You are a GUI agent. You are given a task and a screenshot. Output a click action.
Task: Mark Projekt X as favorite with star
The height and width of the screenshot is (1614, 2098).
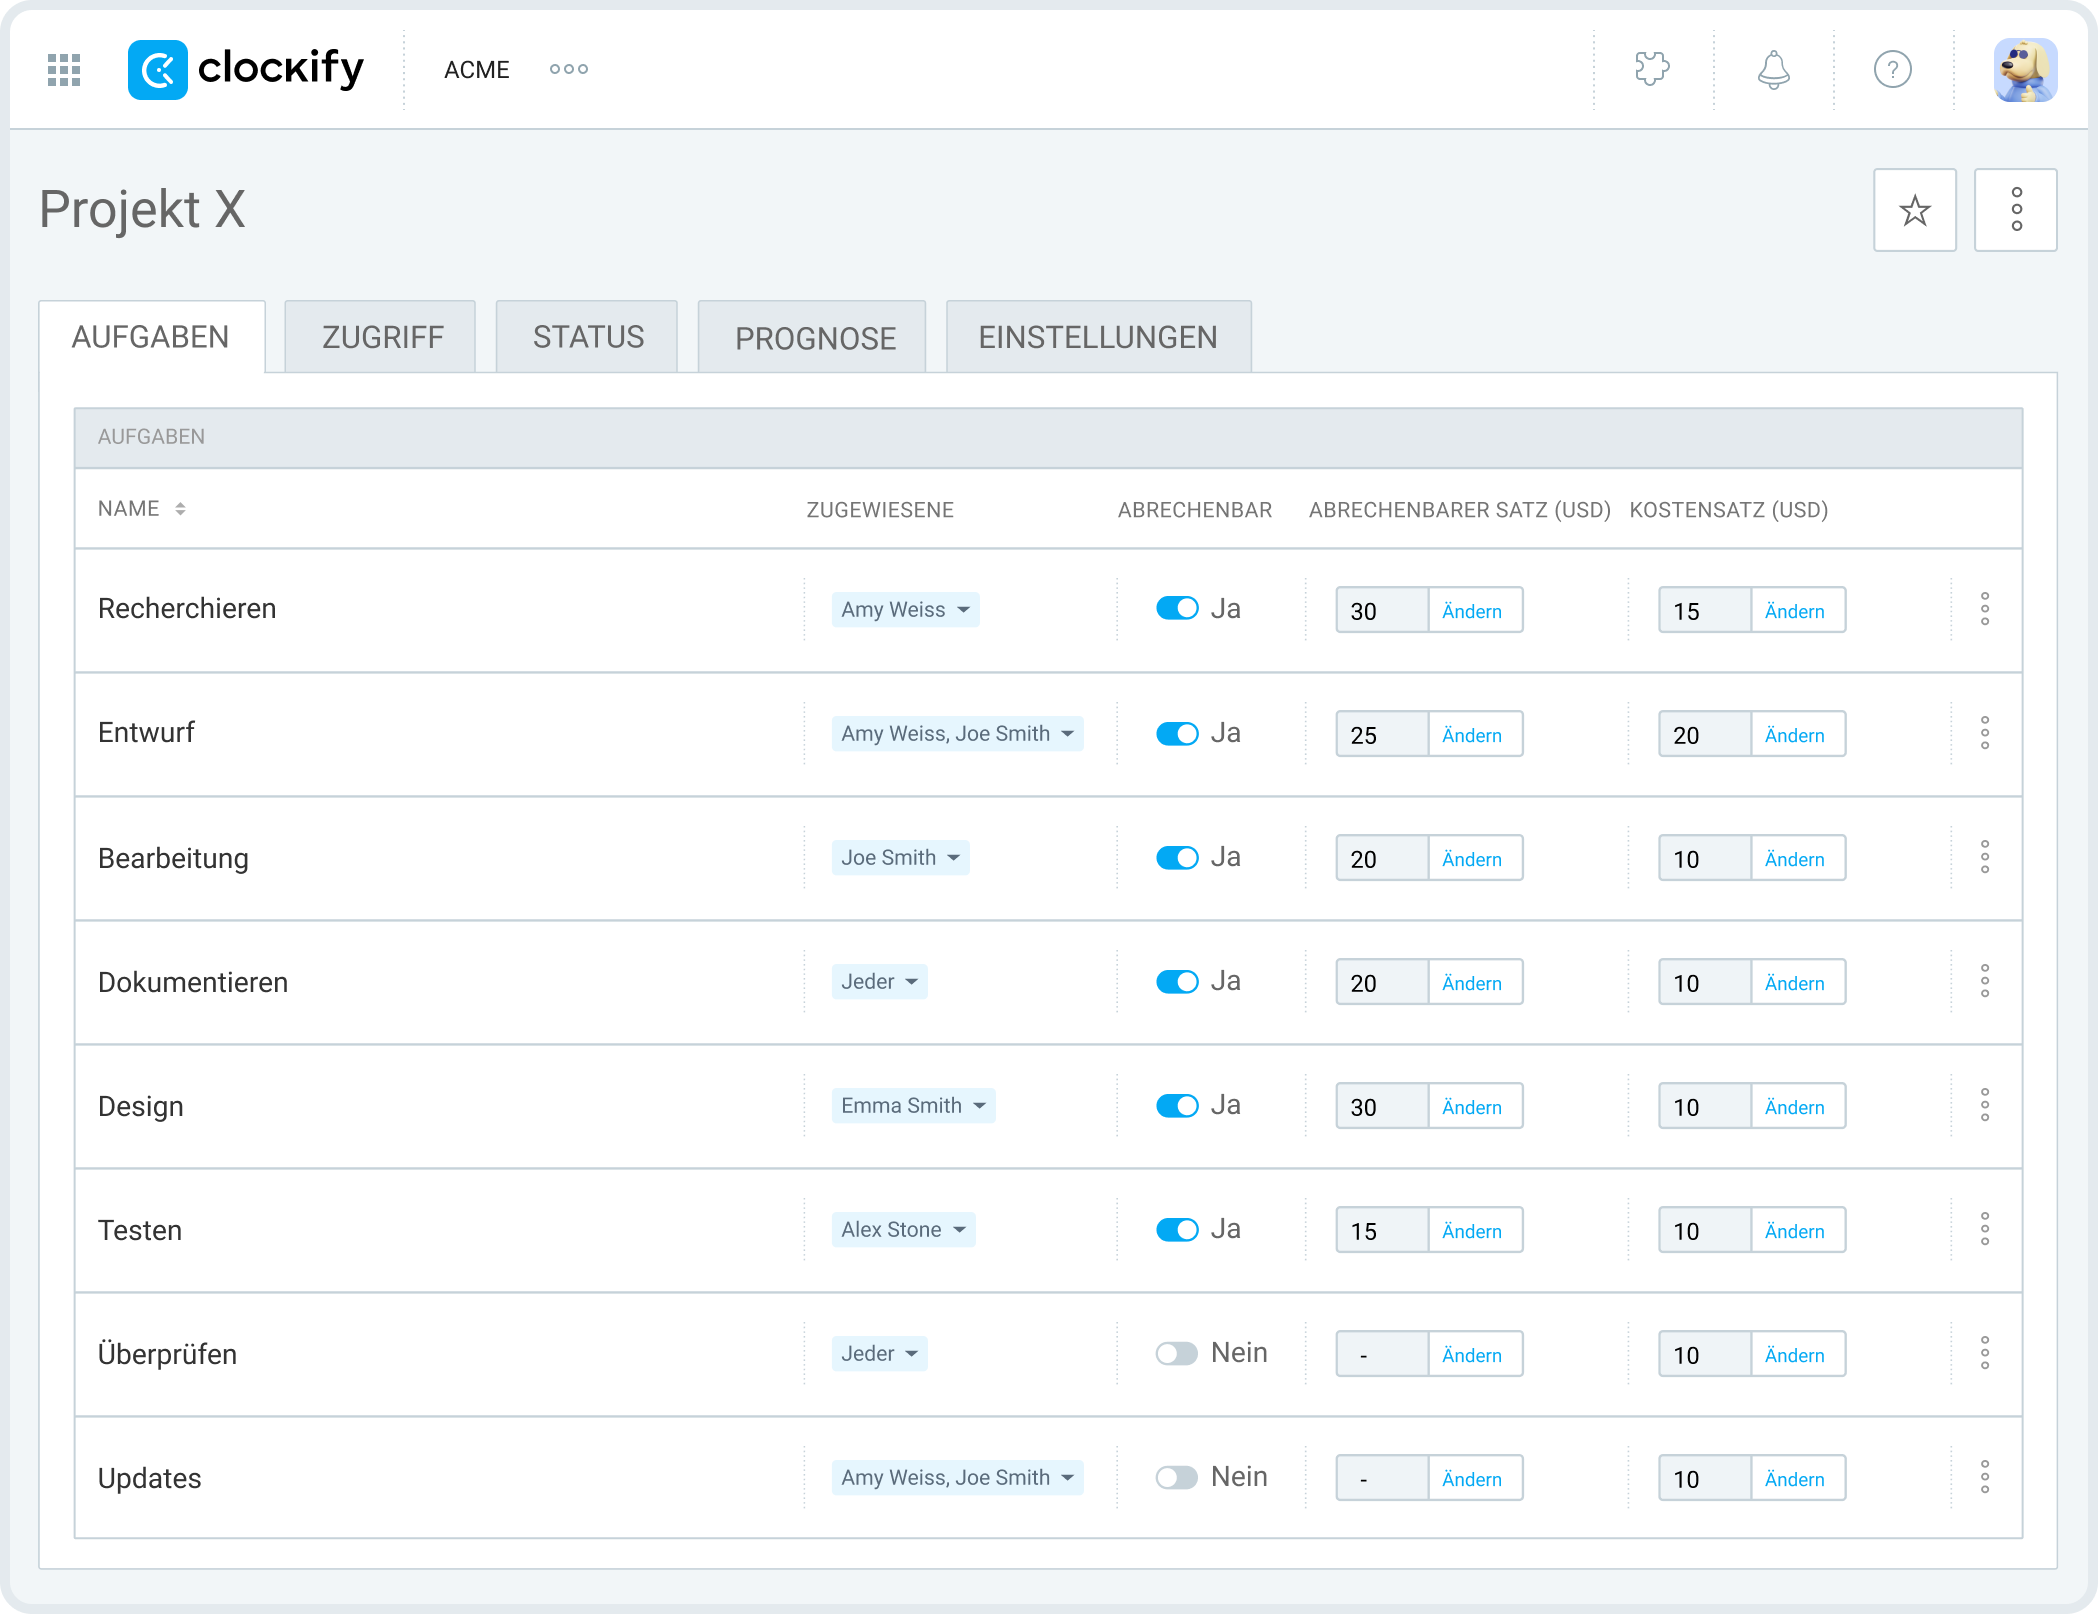tap(1914, 210)
